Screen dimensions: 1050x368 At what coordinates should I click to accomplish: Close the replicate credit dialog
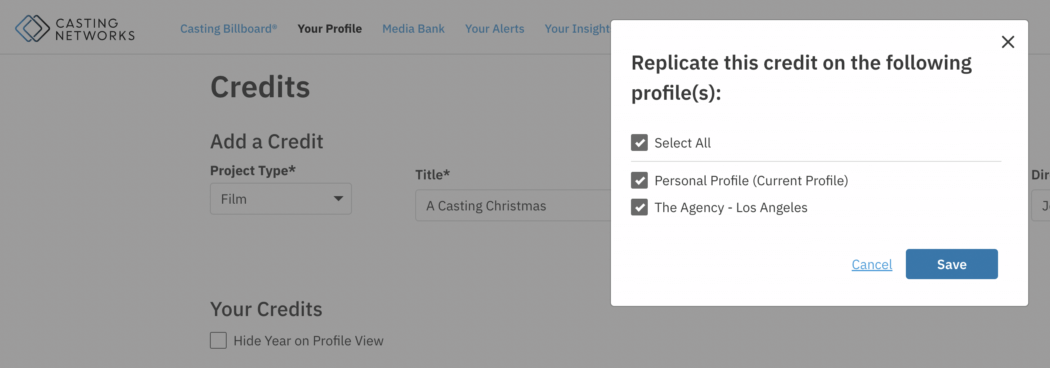[1007, 42]
